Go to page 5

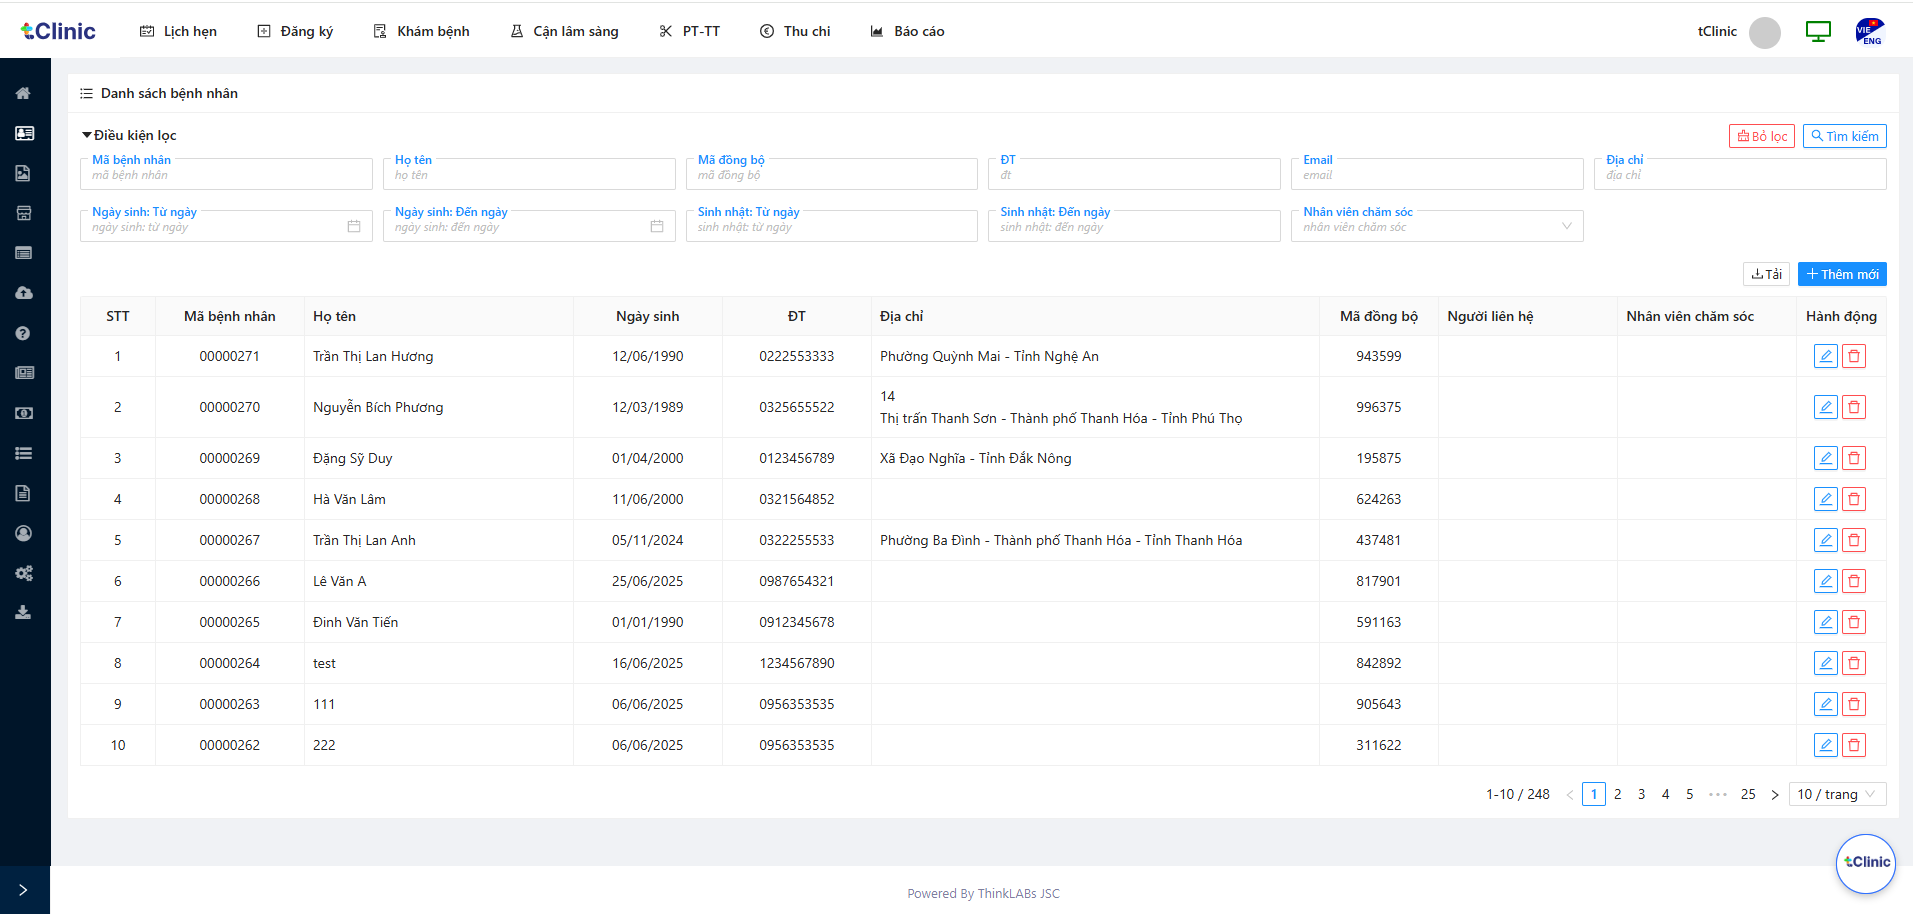1690,794
